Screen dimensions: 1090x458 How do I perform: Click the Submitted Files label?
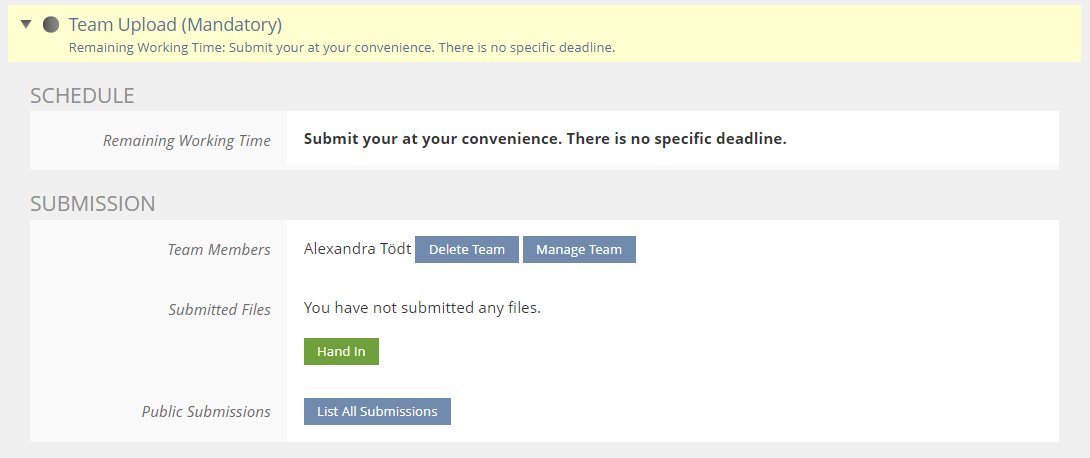coord(219,310)
